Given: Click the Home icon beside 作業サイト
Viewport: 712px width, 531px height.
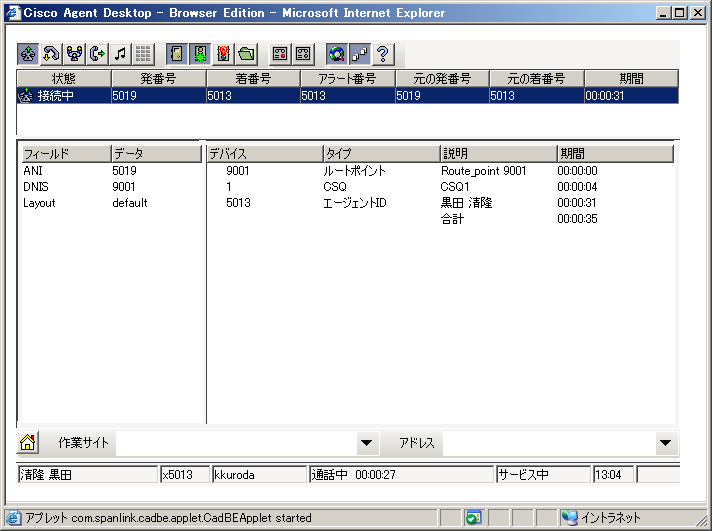Looking at the screenshot, I should pos(28,442).
